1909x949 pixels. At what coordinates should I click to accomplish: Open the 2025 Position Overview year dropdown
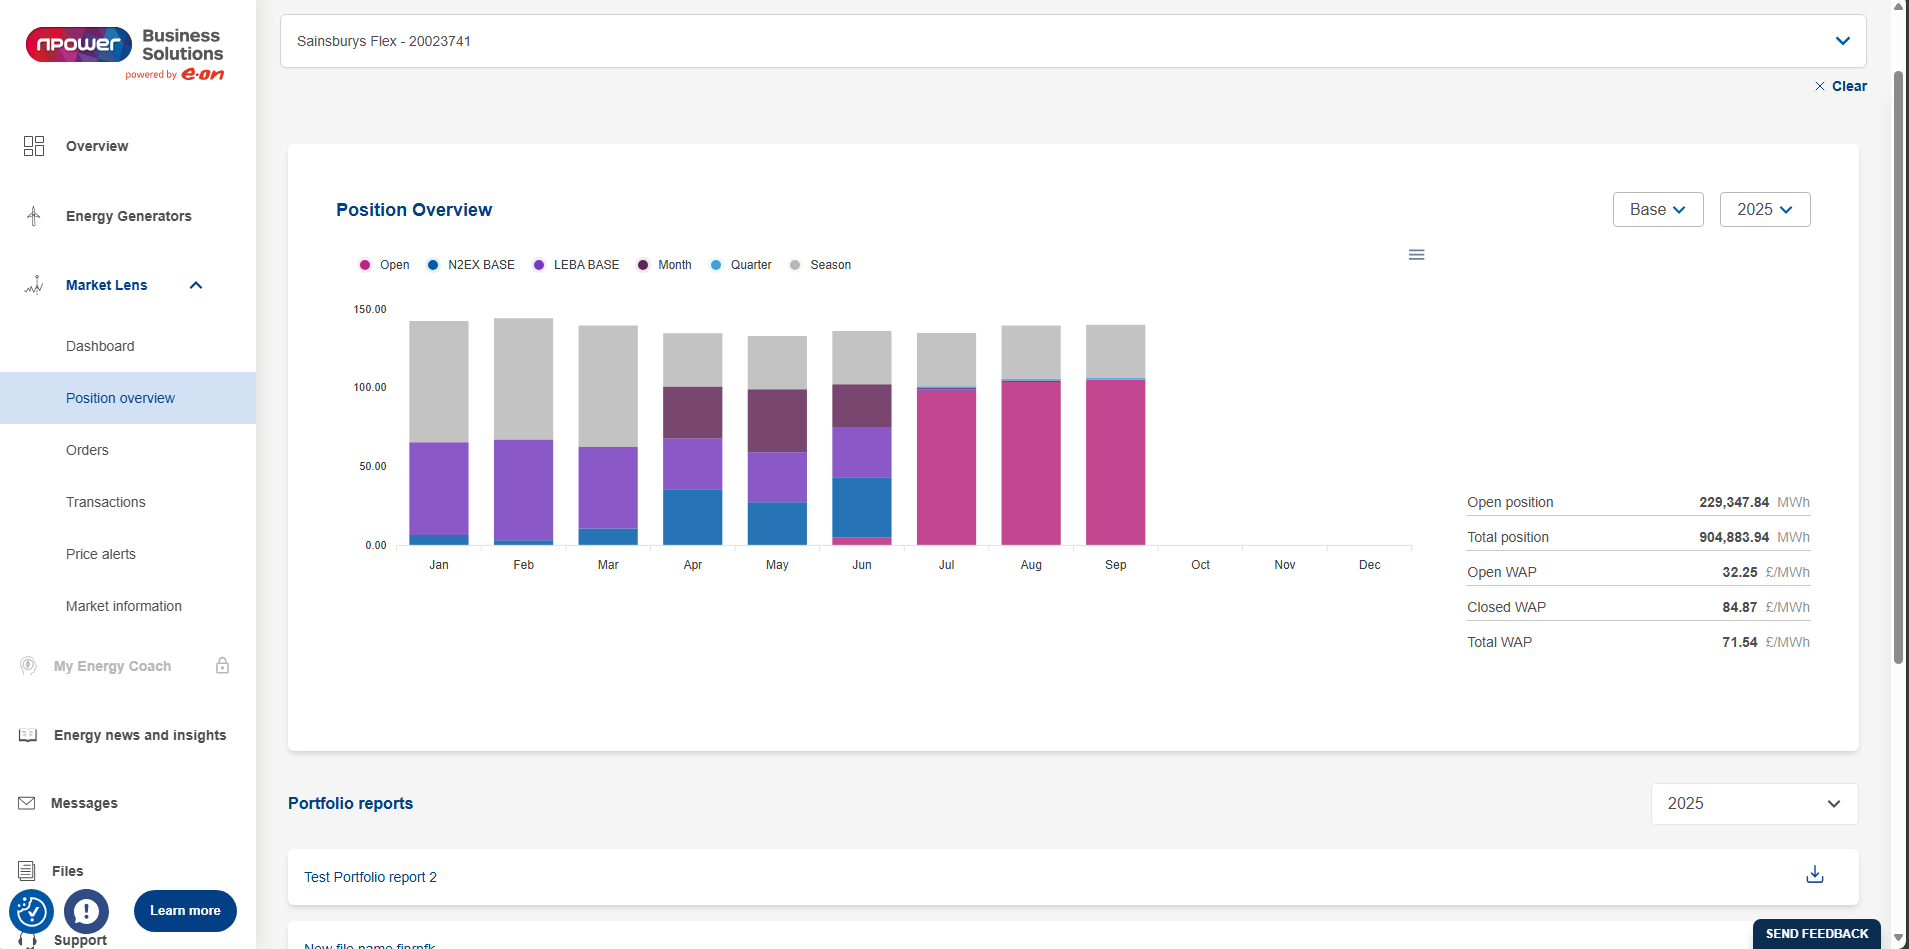tap(1764, 210)
